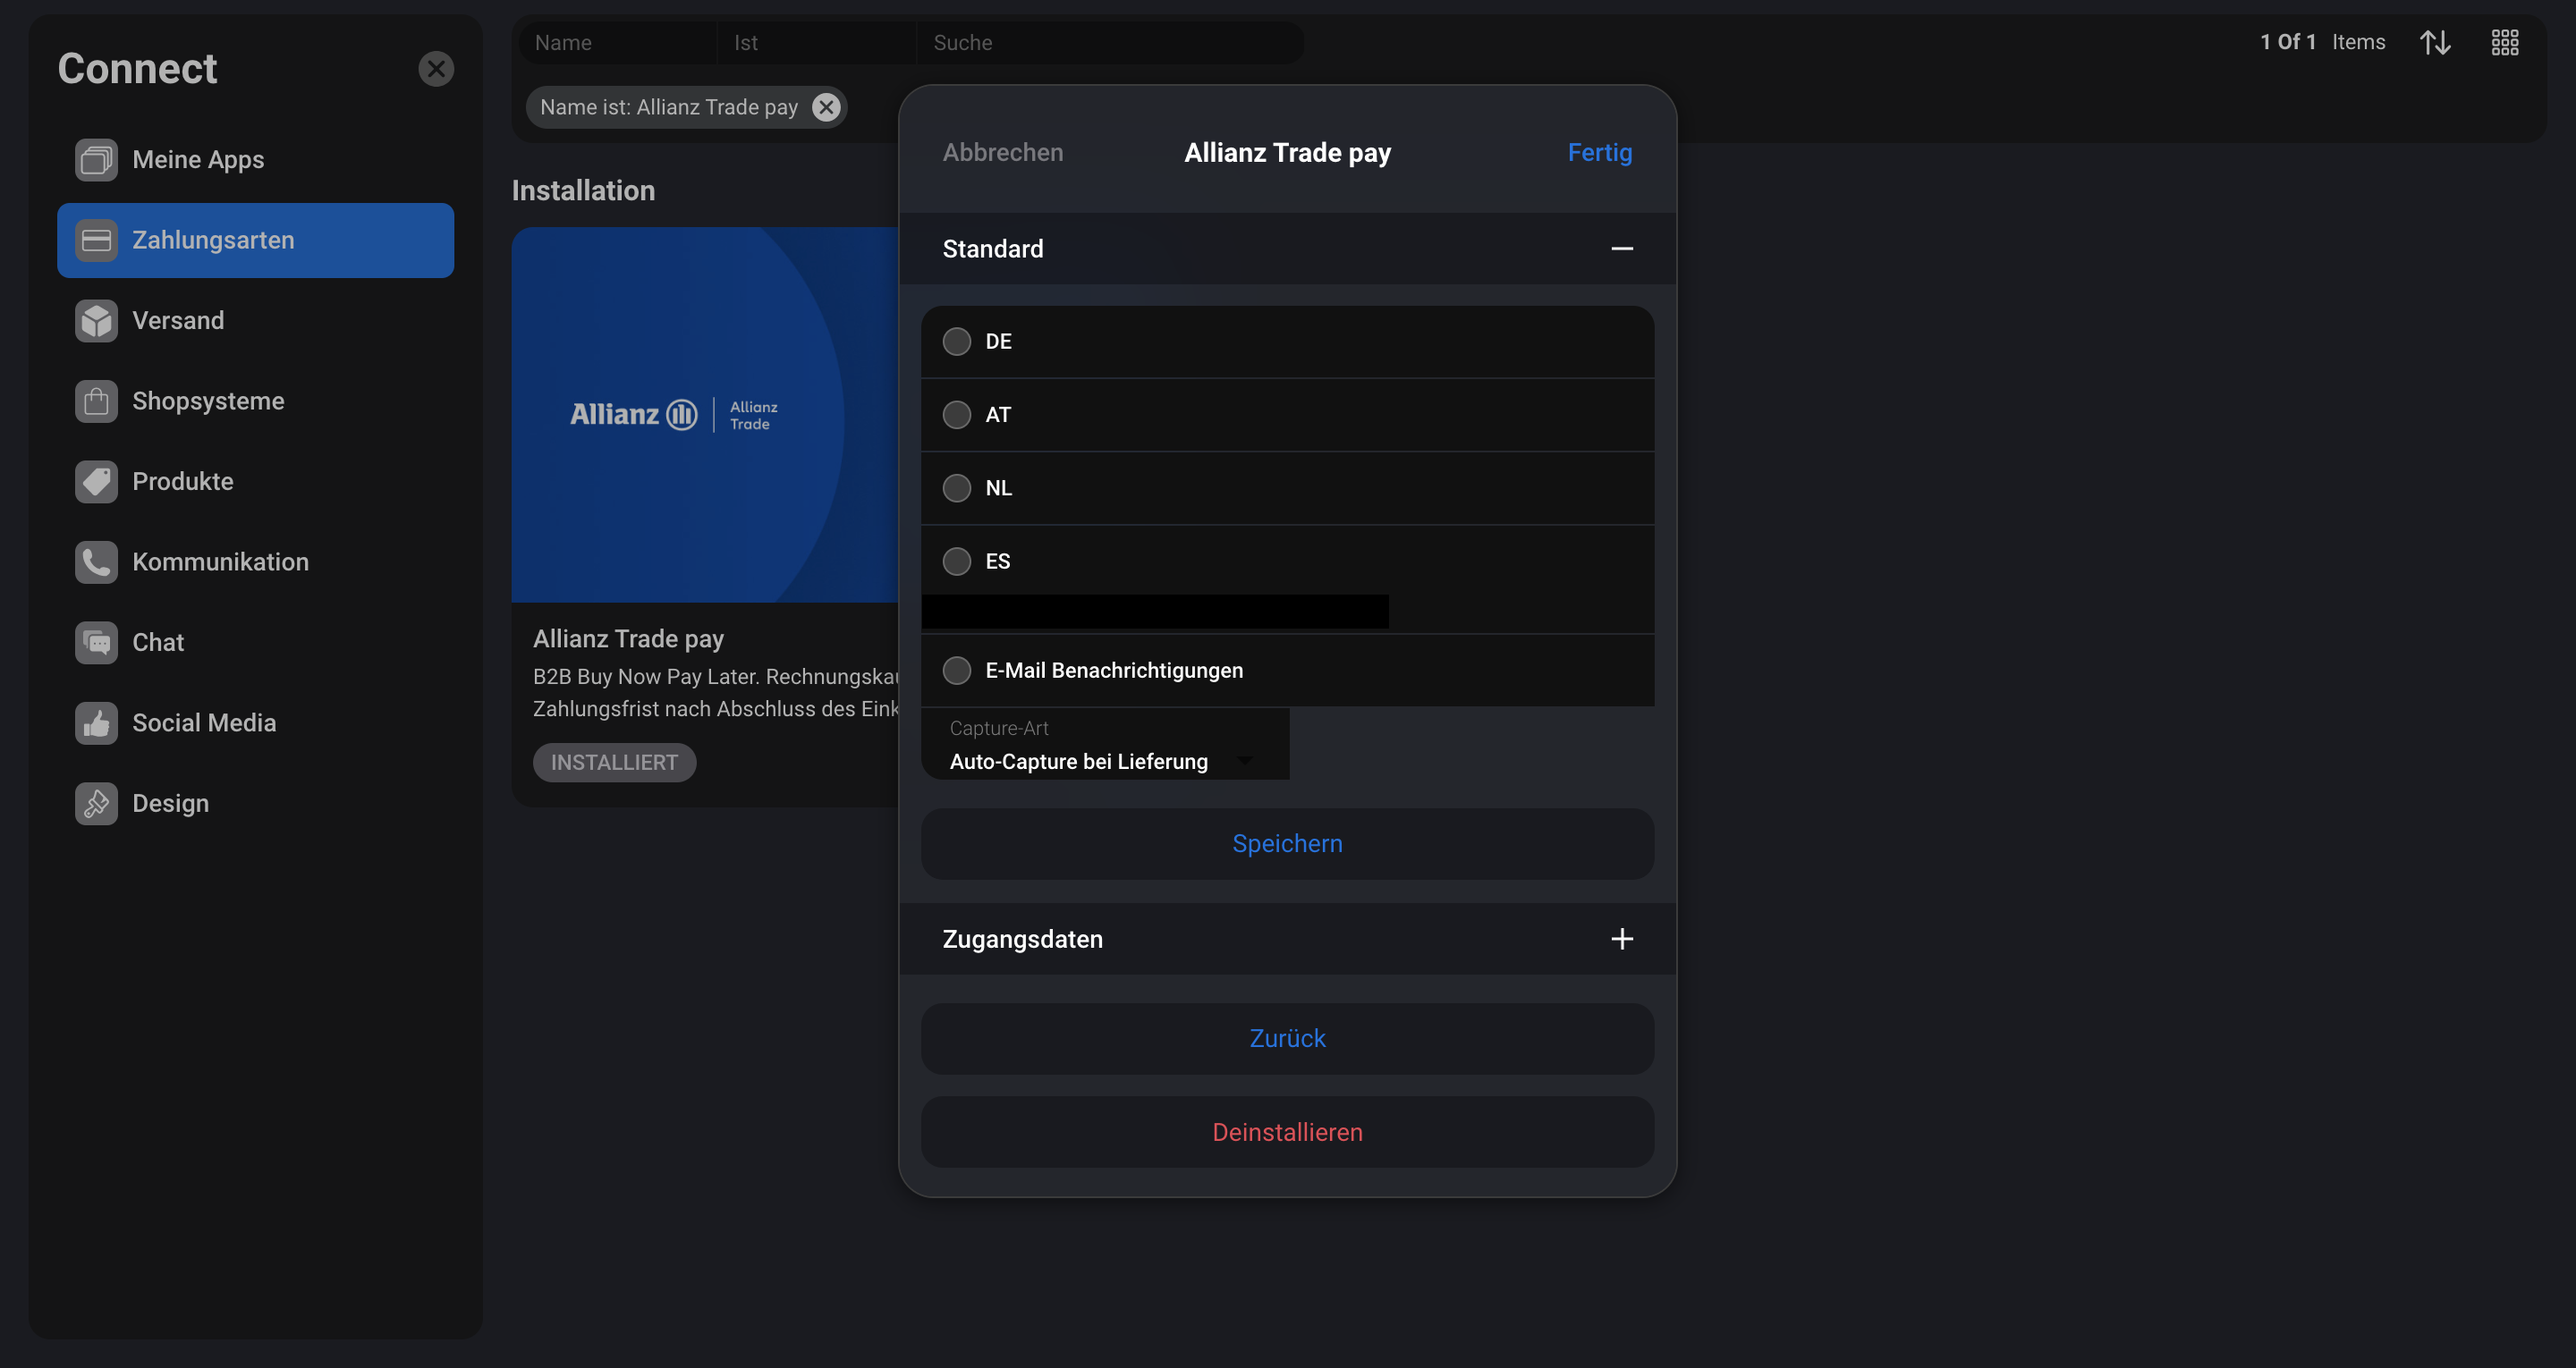2576x1368 pixels.
Task: Click Abbrechen in dialog header
Action: point(1003,152)
